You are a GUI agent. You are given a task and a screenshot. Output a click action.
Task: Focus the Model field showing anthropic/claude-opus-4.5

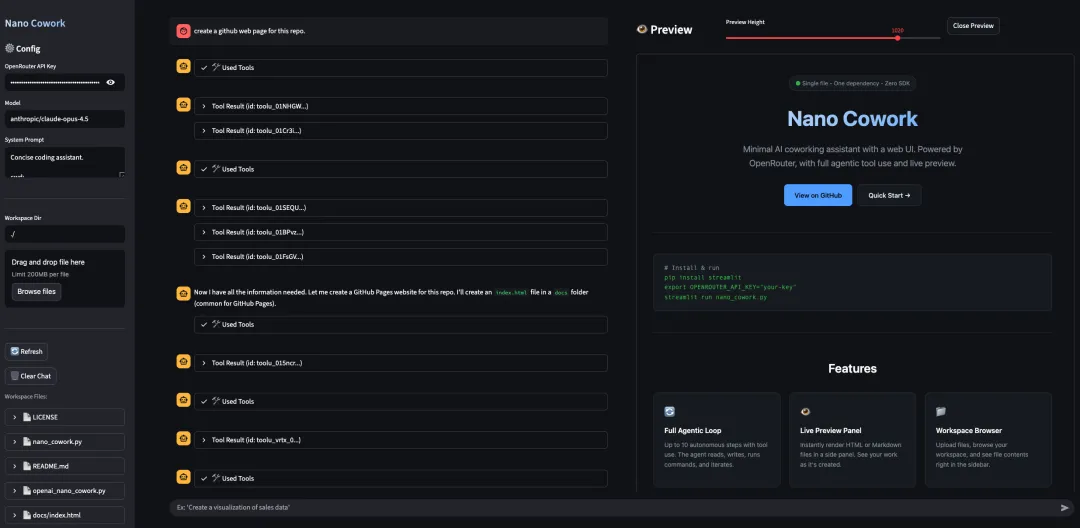pos(65,118)
